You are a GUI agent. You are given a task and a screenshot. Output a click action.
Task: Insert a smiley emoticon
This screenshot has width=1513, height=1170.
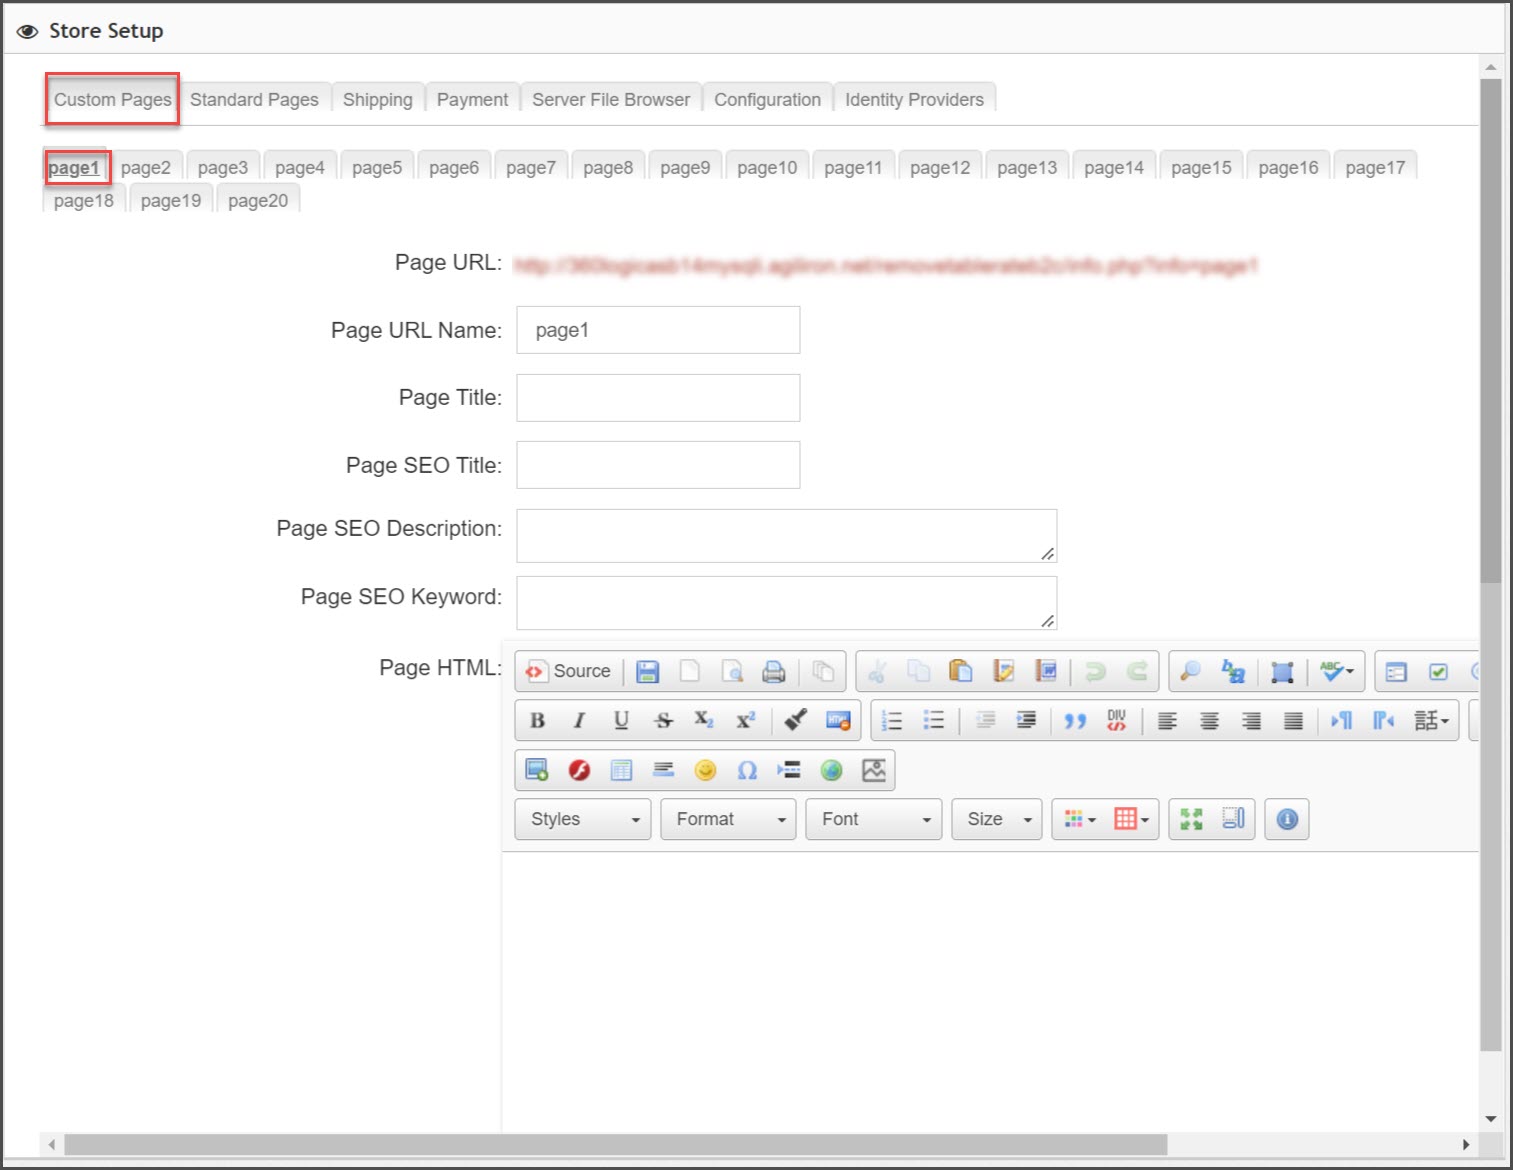pyautogui.click(x=705, y=770)
